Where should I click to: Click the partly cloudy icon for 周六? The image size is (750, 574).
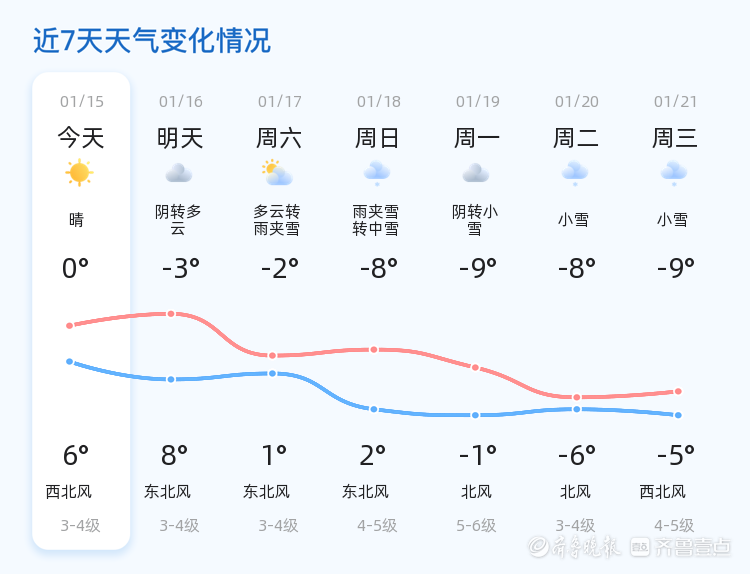click(x=277, y=173)
